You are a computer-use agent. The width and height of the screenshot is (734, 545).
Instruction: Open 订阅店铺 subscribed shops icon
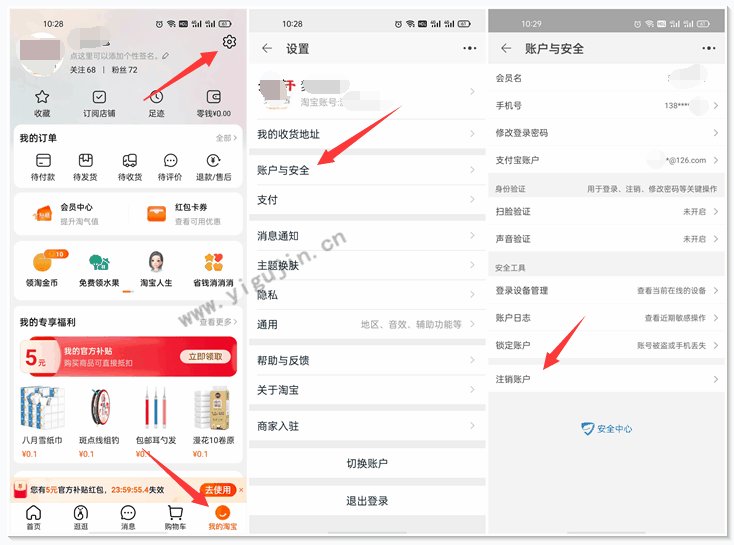[x=99, y=97]
